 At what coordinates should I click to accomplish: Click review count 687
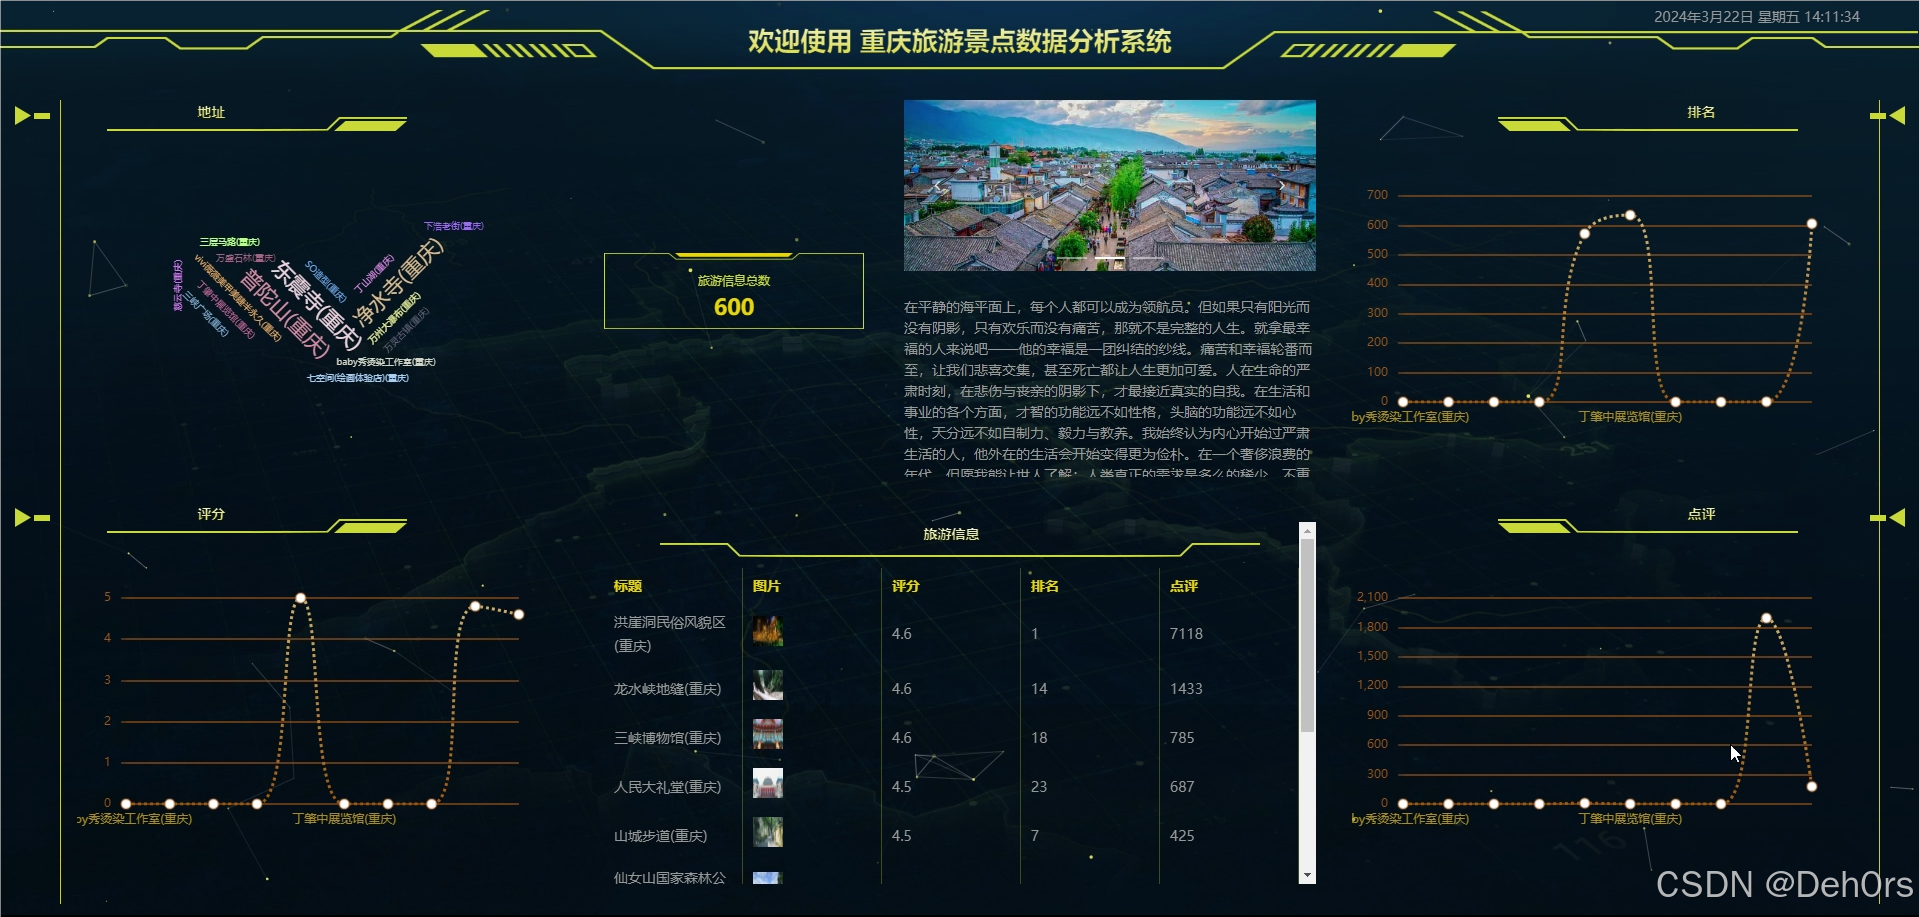pos(1182,787)
